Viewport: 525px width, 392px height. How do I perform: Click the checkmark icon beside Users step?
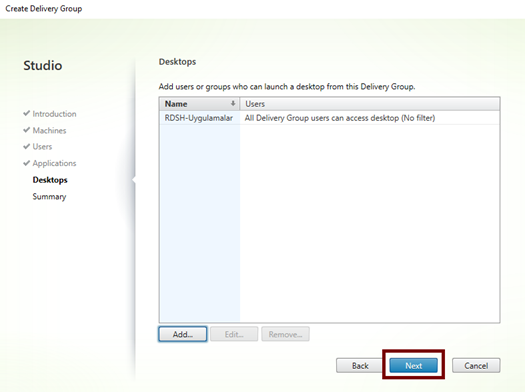(26, 146)
